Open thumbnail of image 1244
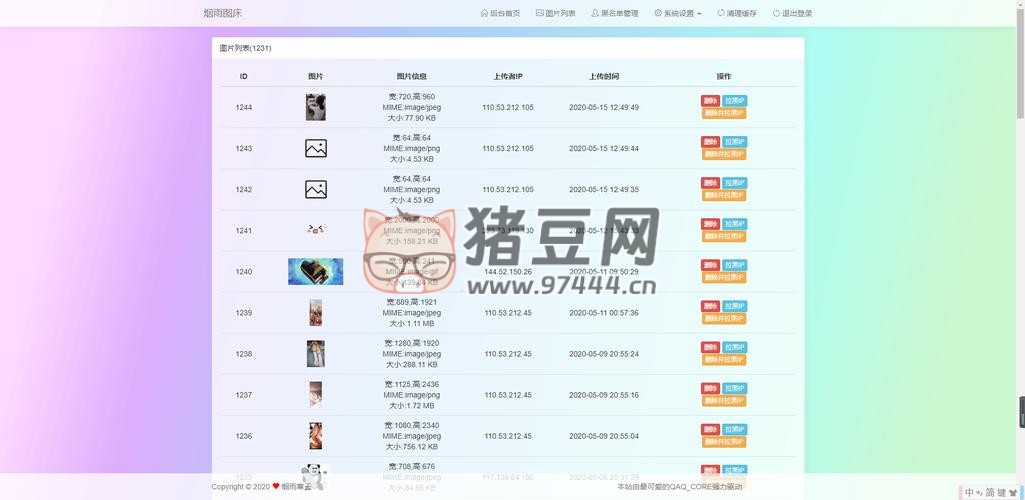 coord(315,107)
